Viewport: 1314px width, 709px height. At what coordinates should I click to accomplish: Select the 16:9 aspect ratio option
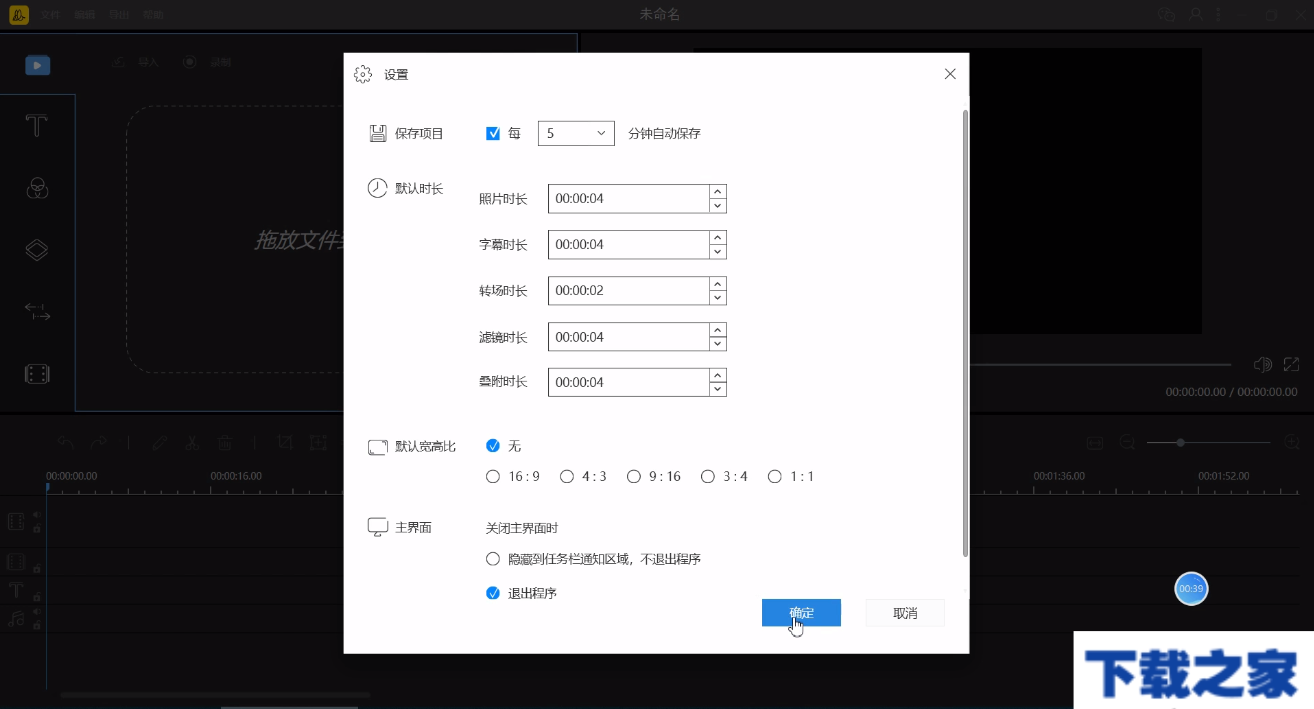tap(492, 476)
